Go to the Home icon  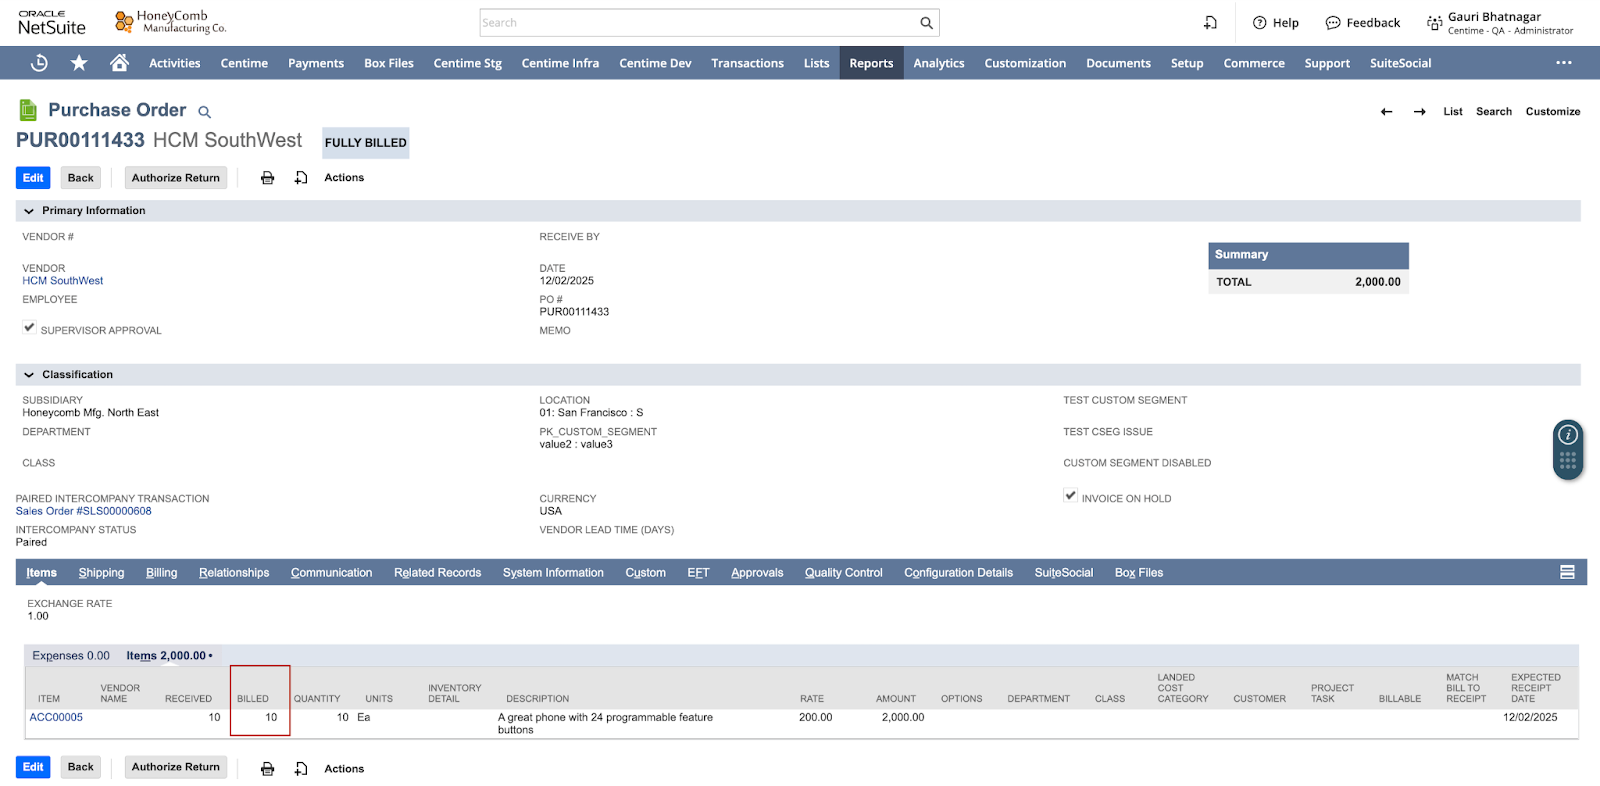click(x=119, y=63)
